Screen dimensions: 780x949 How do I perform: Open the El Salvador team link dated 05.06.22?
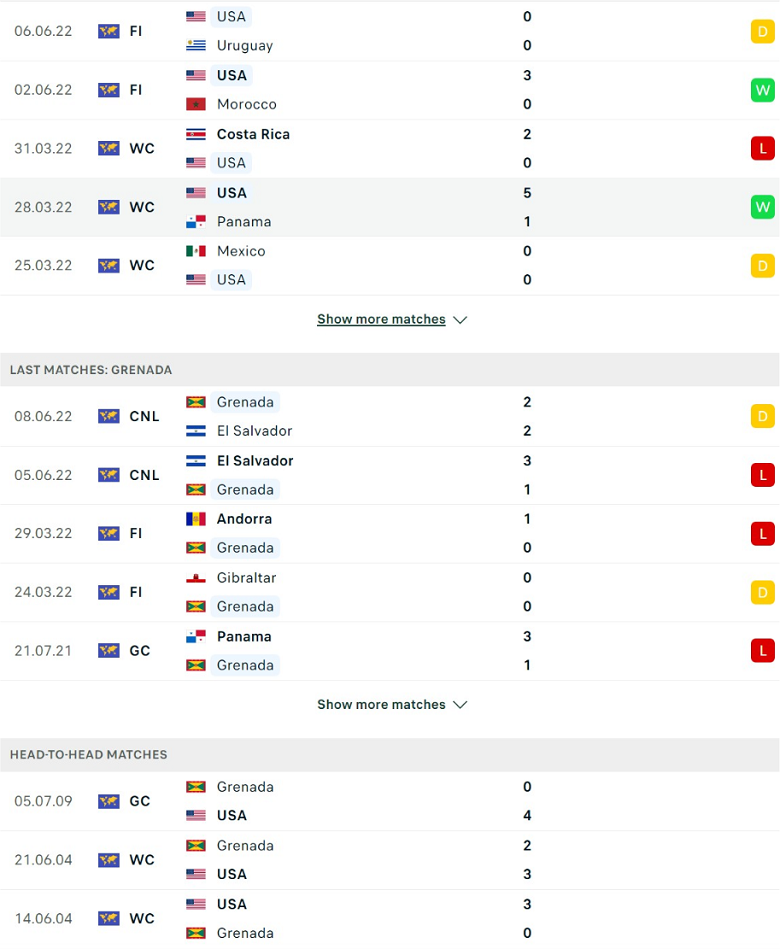click(x=255, y=461)
